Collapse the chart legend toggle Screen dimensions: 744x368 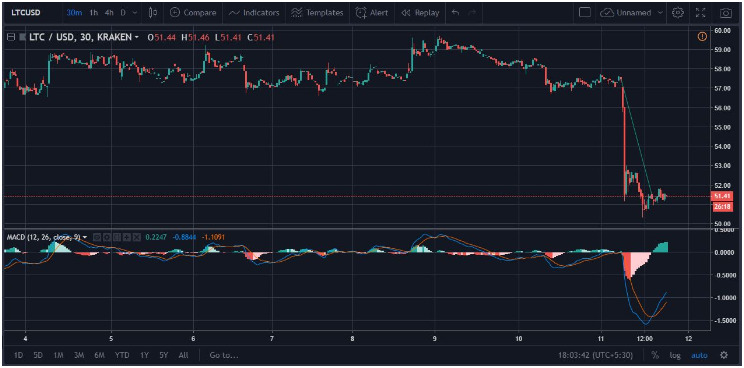click(x=10, y=37)
